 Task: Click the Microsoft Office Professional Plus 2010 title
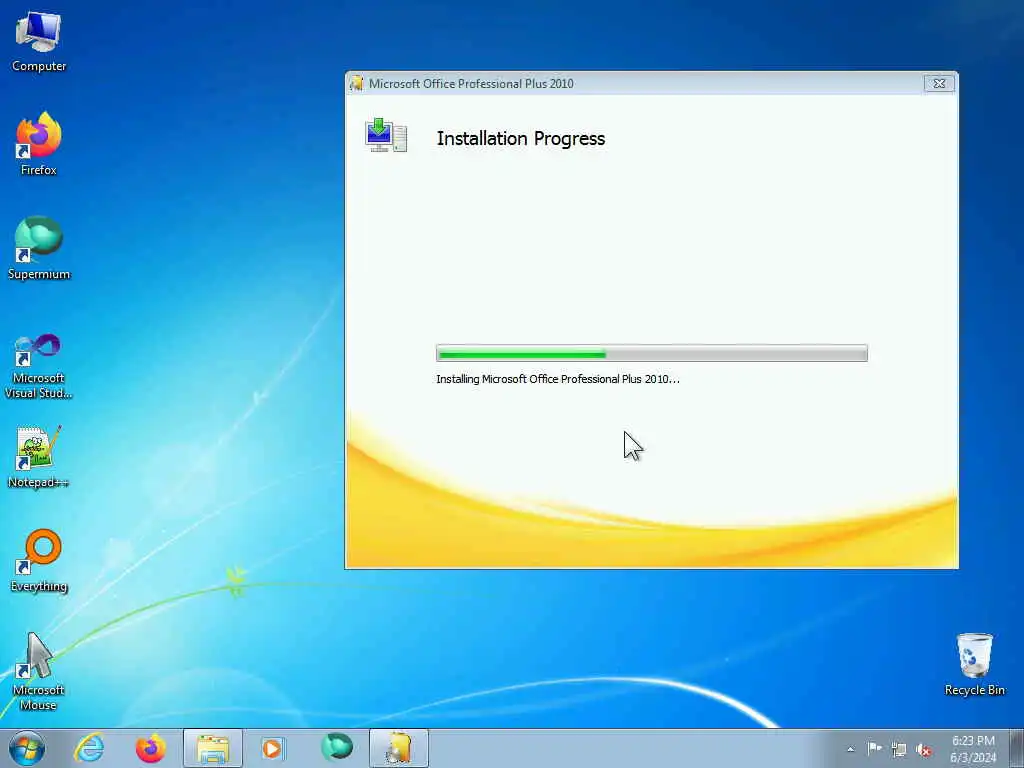[x=471, y=84]
